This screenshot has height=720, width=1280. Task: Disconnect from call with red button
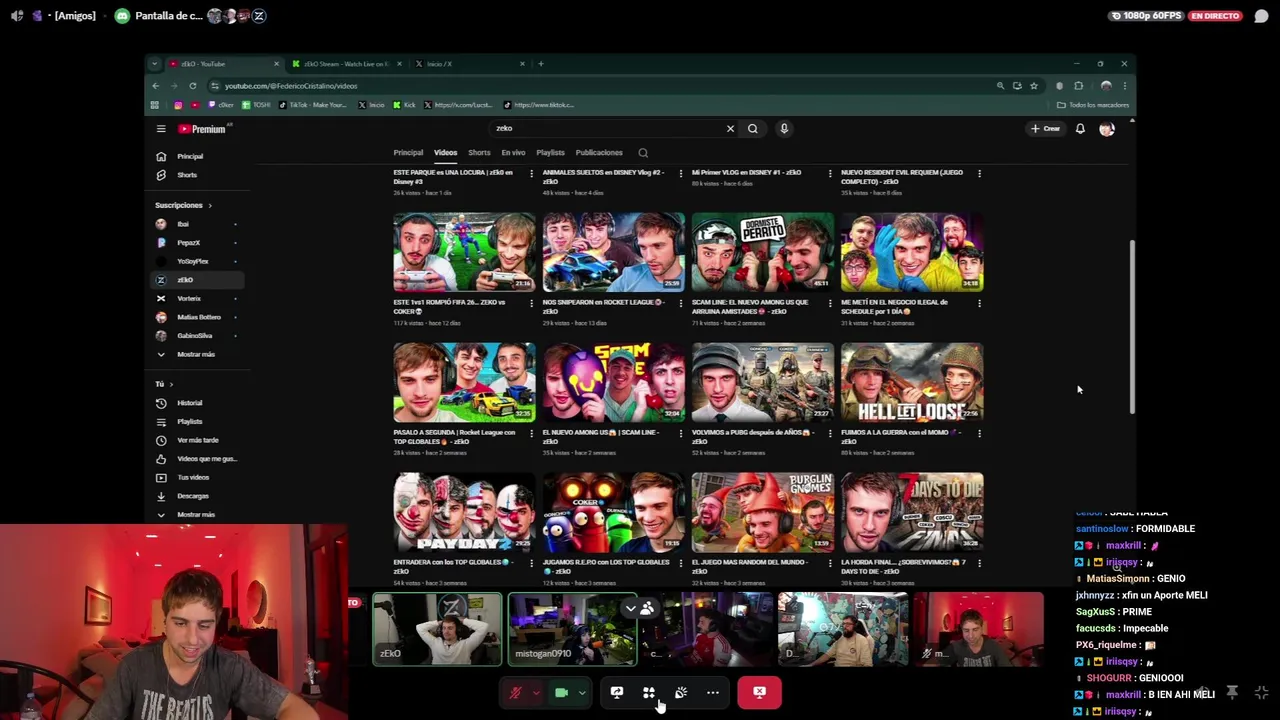[x=759, y=692]
